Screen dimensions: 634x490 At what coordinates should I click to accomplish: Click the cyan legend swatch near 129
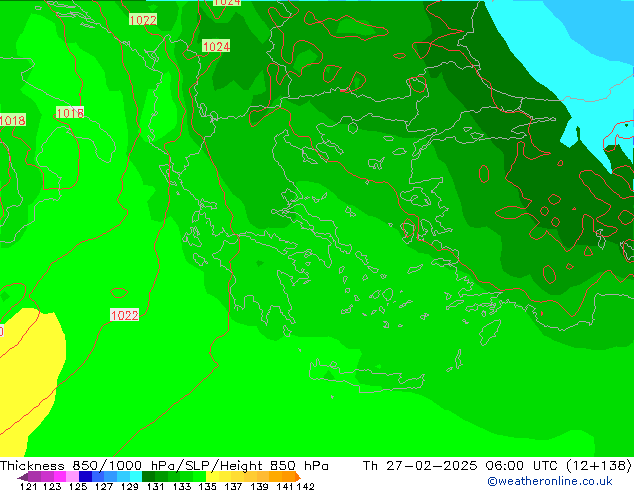[x=136, y=476]
